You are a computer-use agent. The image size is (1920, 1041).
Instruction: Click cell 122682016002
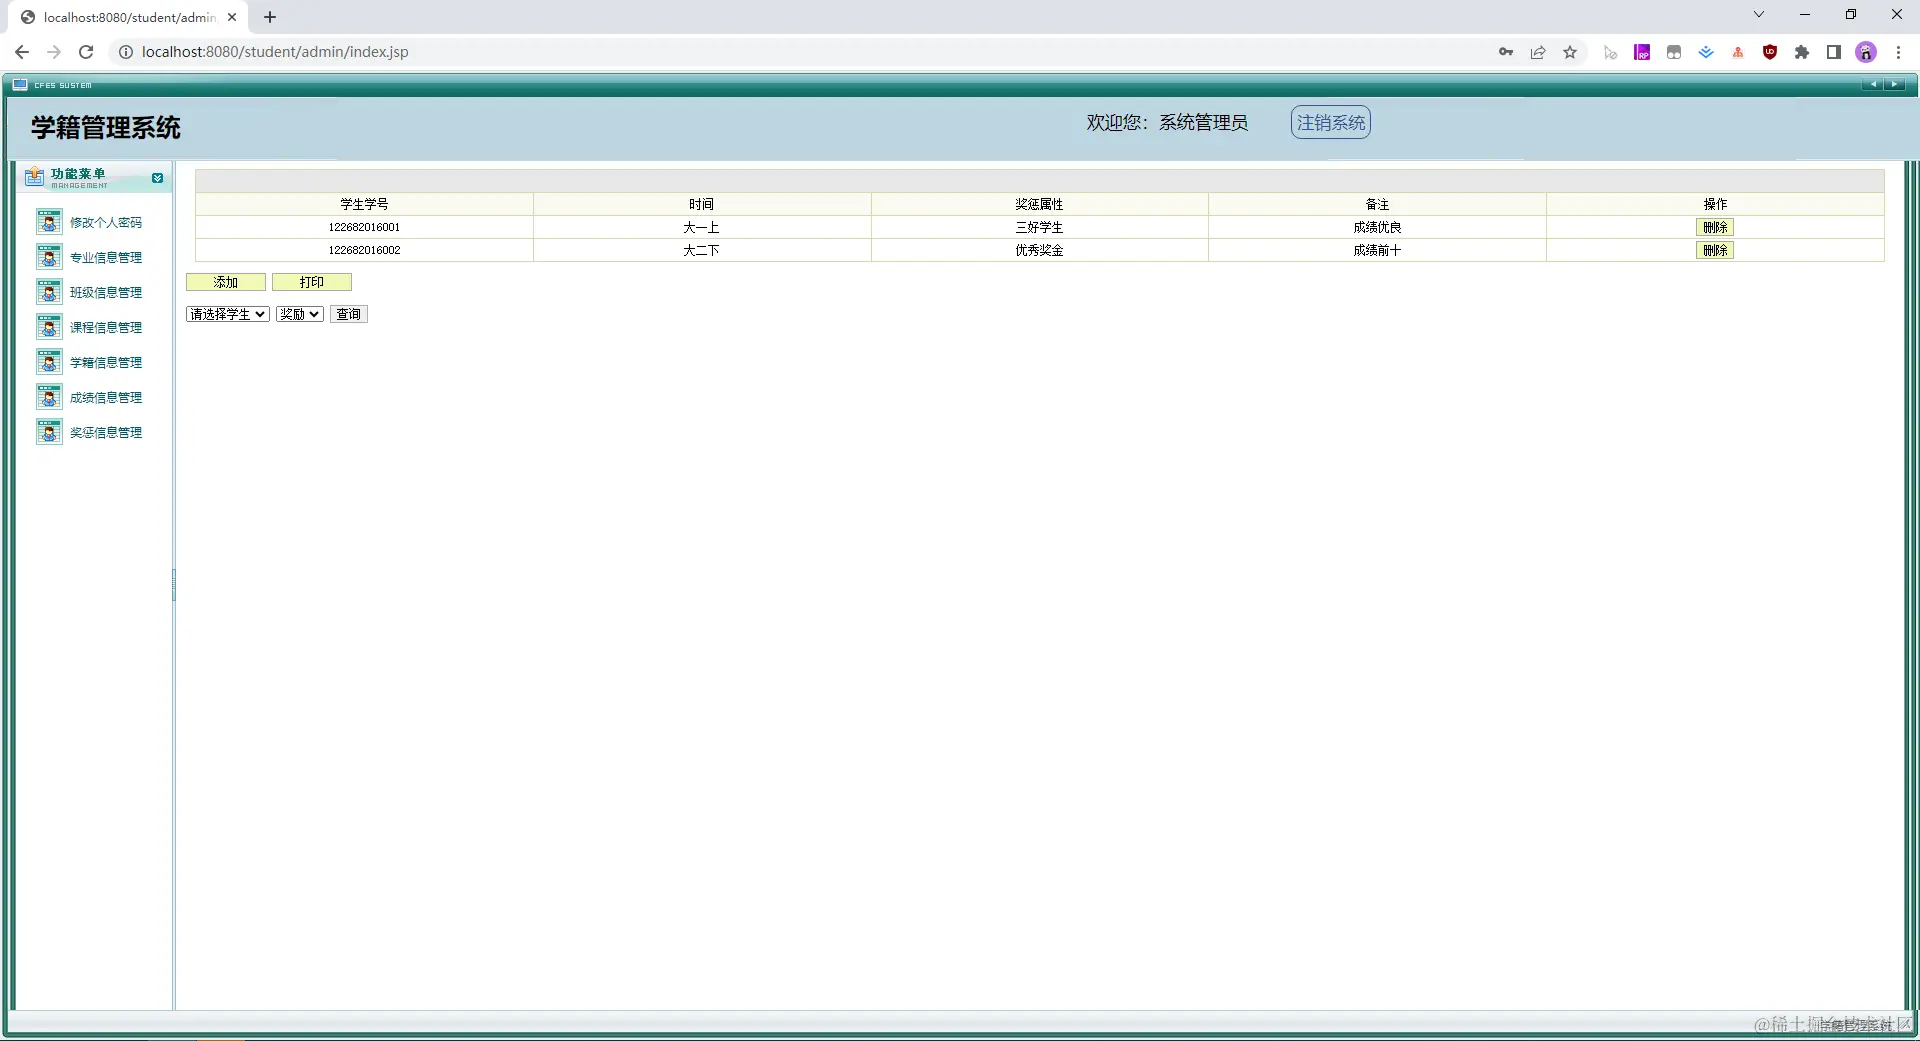(364, 250)
